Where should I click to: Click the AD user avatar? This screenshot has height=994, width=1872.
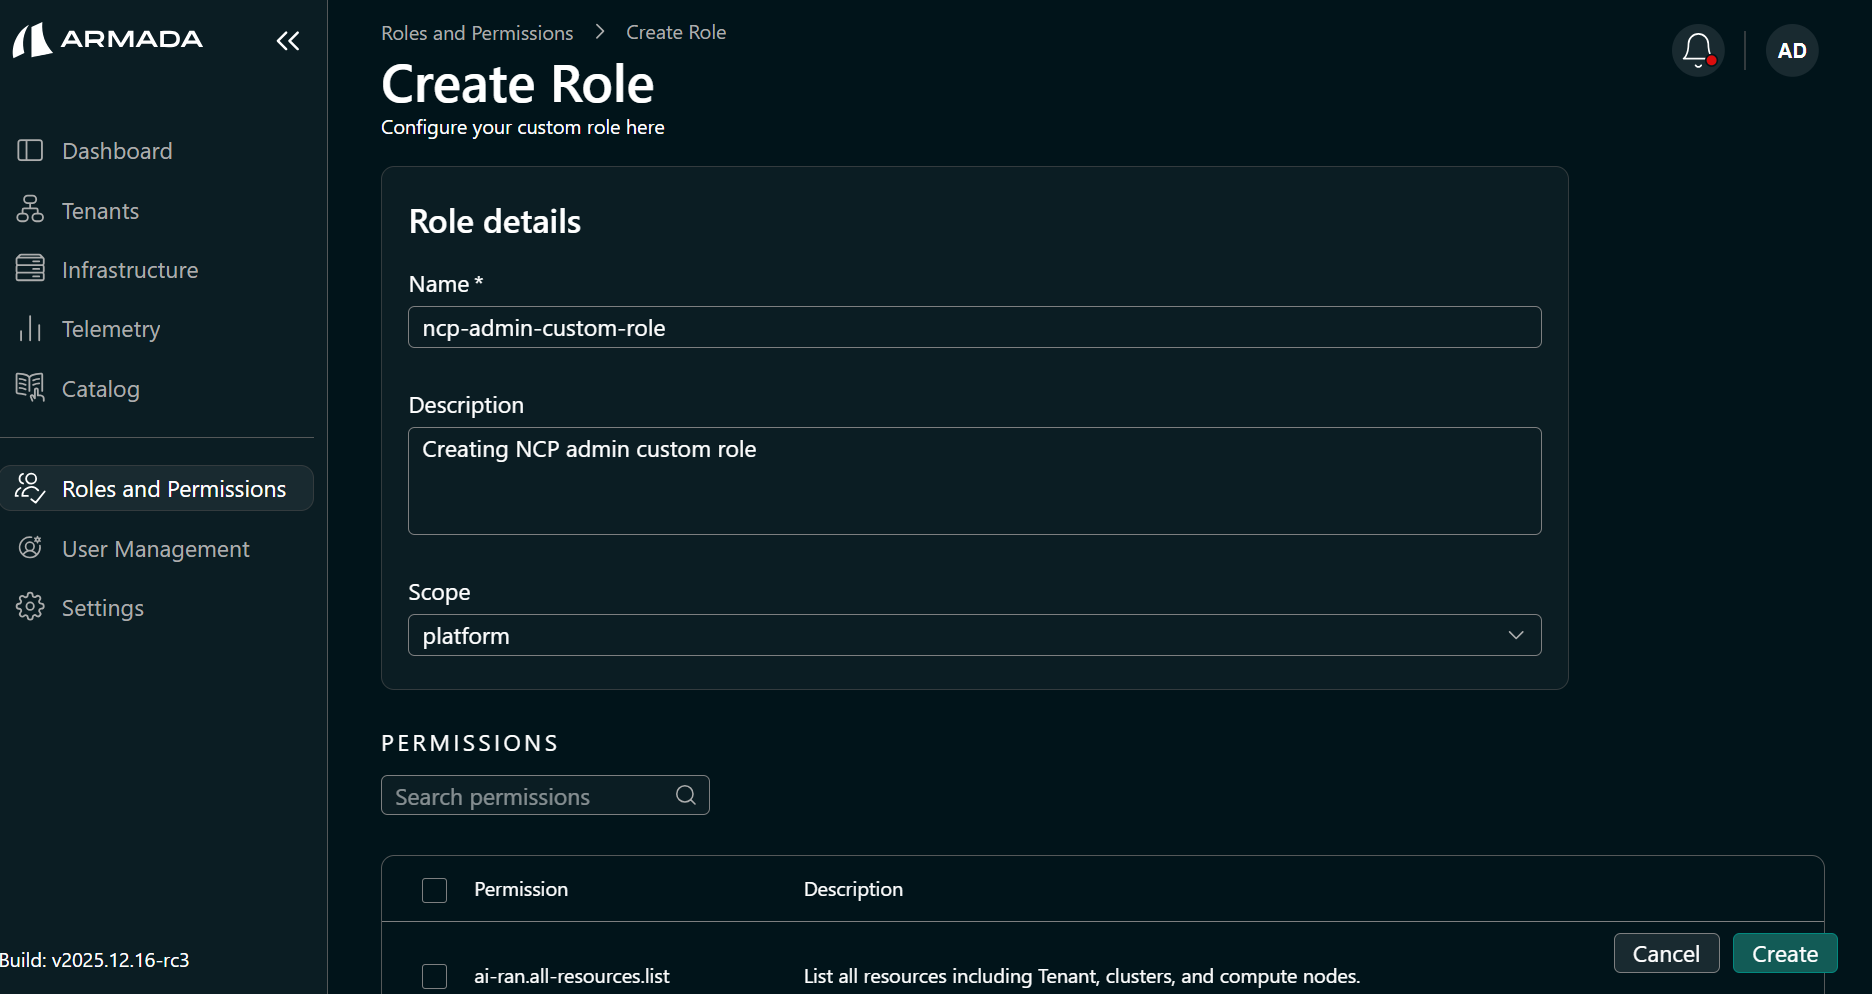click(1791, 50)
